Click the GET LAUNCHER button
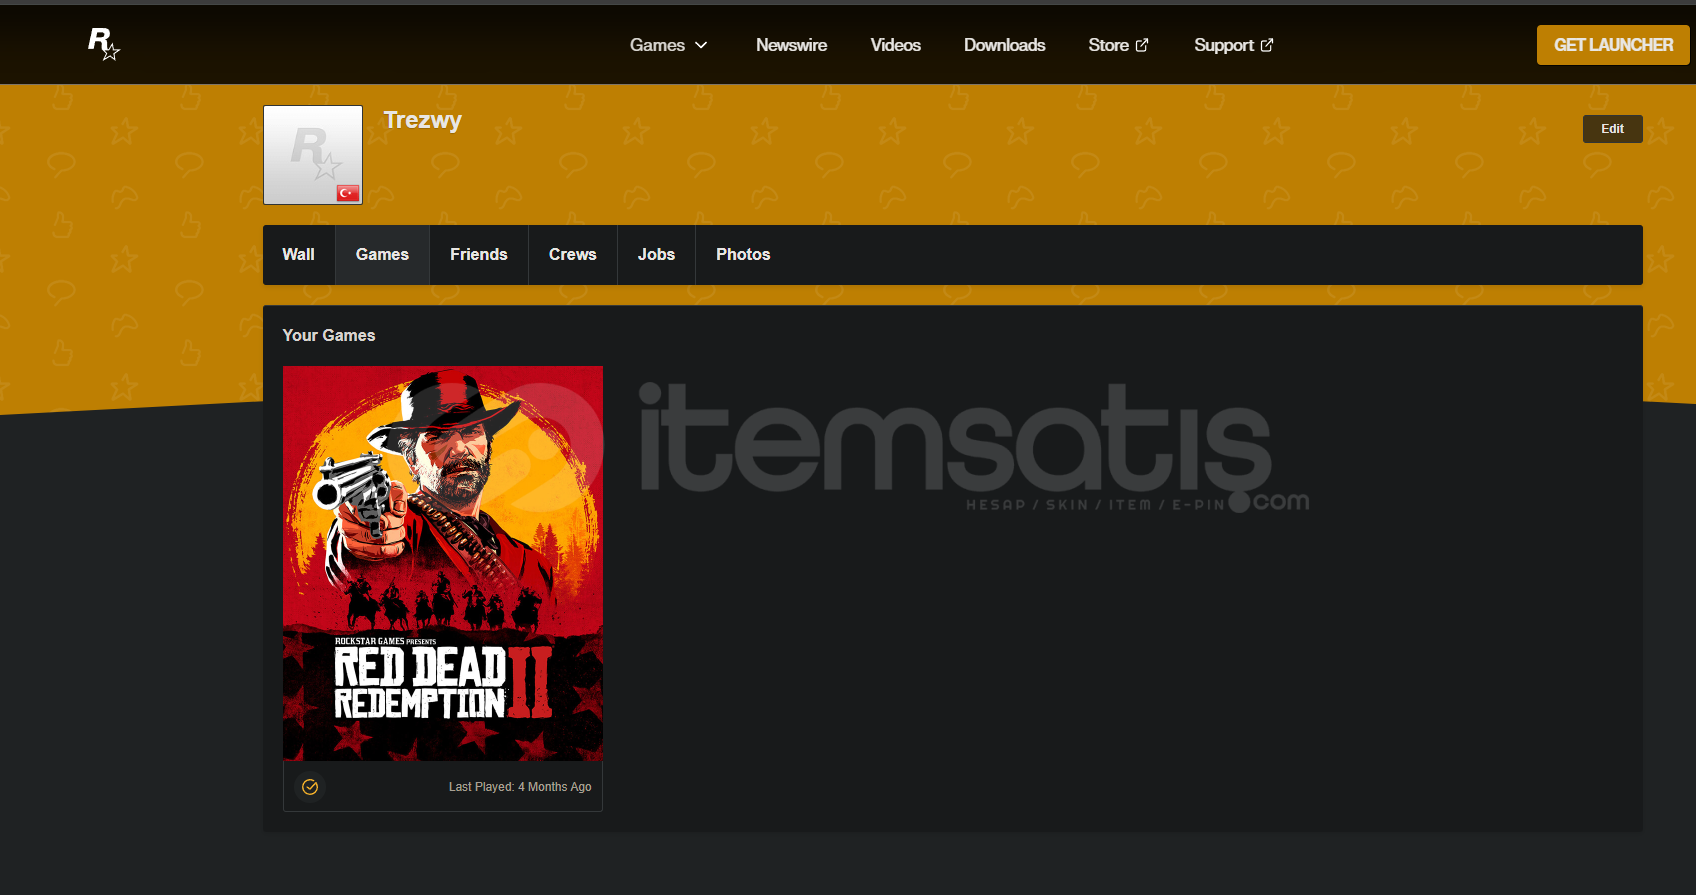The image size is (1696, 895). point(1613,45)
